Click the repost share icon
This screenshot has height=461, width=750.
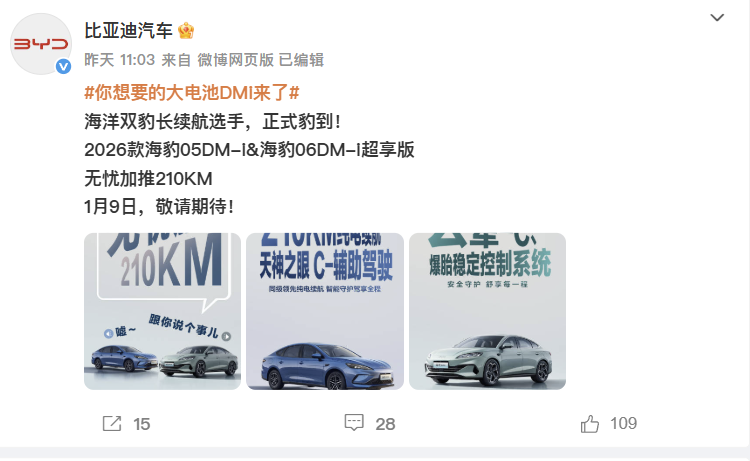(112, 424)
